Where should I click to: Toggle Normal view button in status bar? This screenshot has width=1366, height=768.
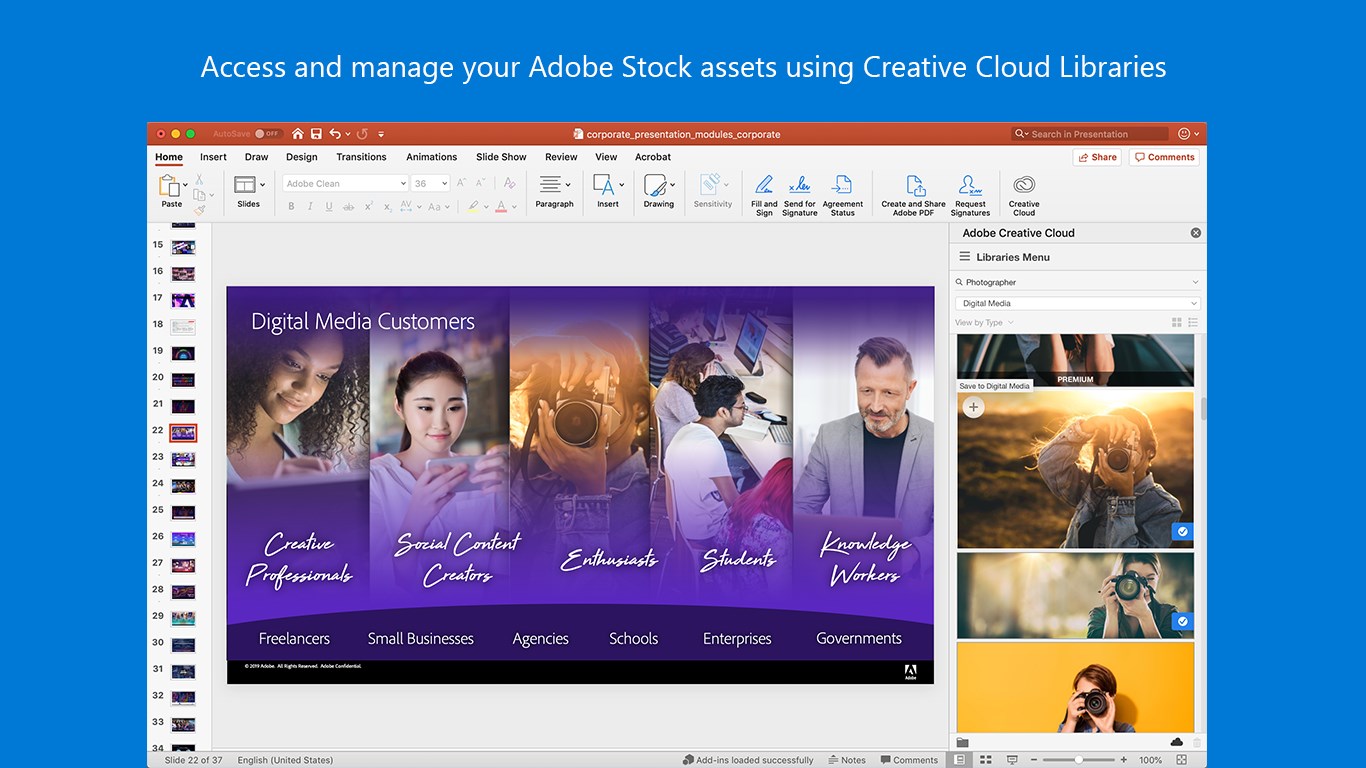pos(960,760)
